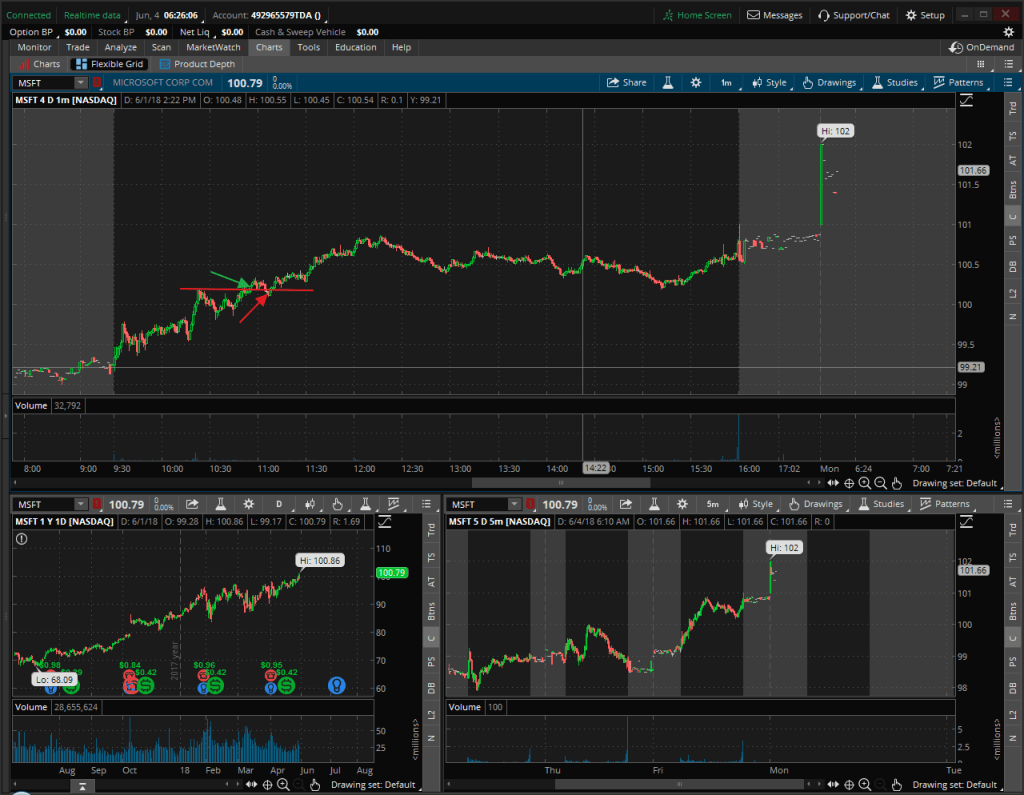The width and height of the screenshot is (1024, 795).
Task: Click the blue lightbulb event marker
Action: (x=338, y=685)
